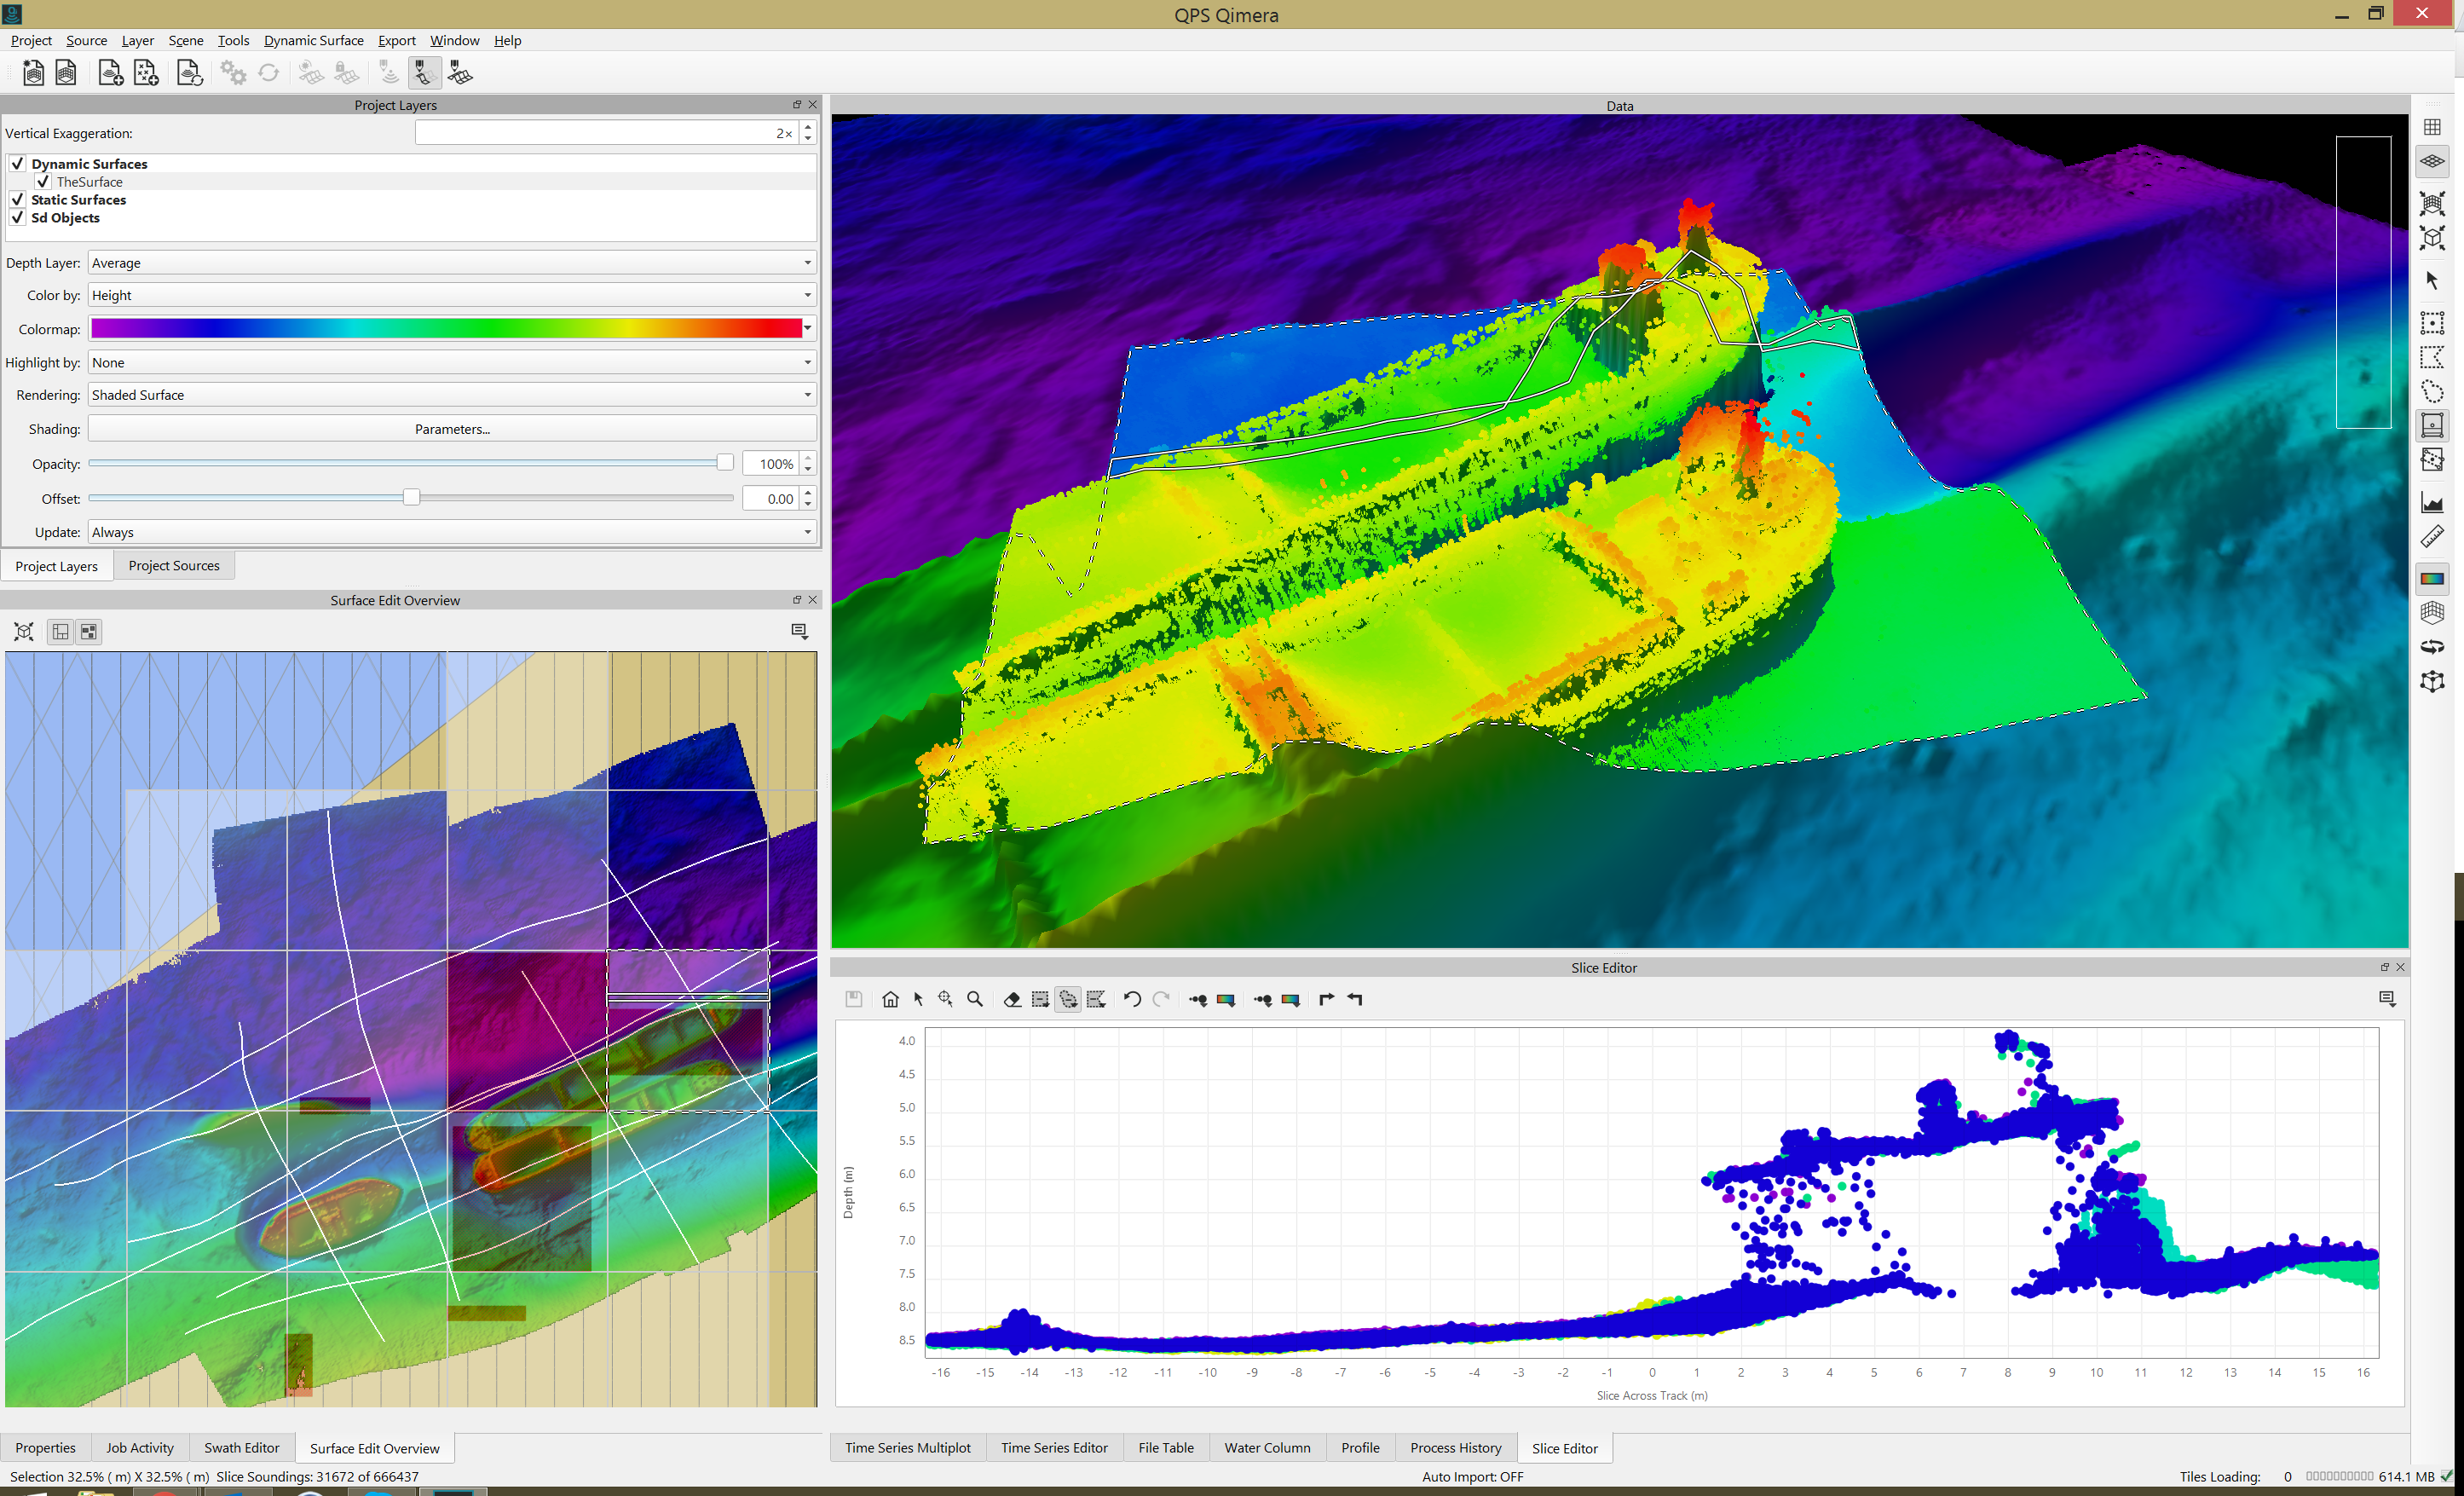Switch to the Project Sources tab
Viewport: 2464px width, 1496px height.
coord(174,566)
